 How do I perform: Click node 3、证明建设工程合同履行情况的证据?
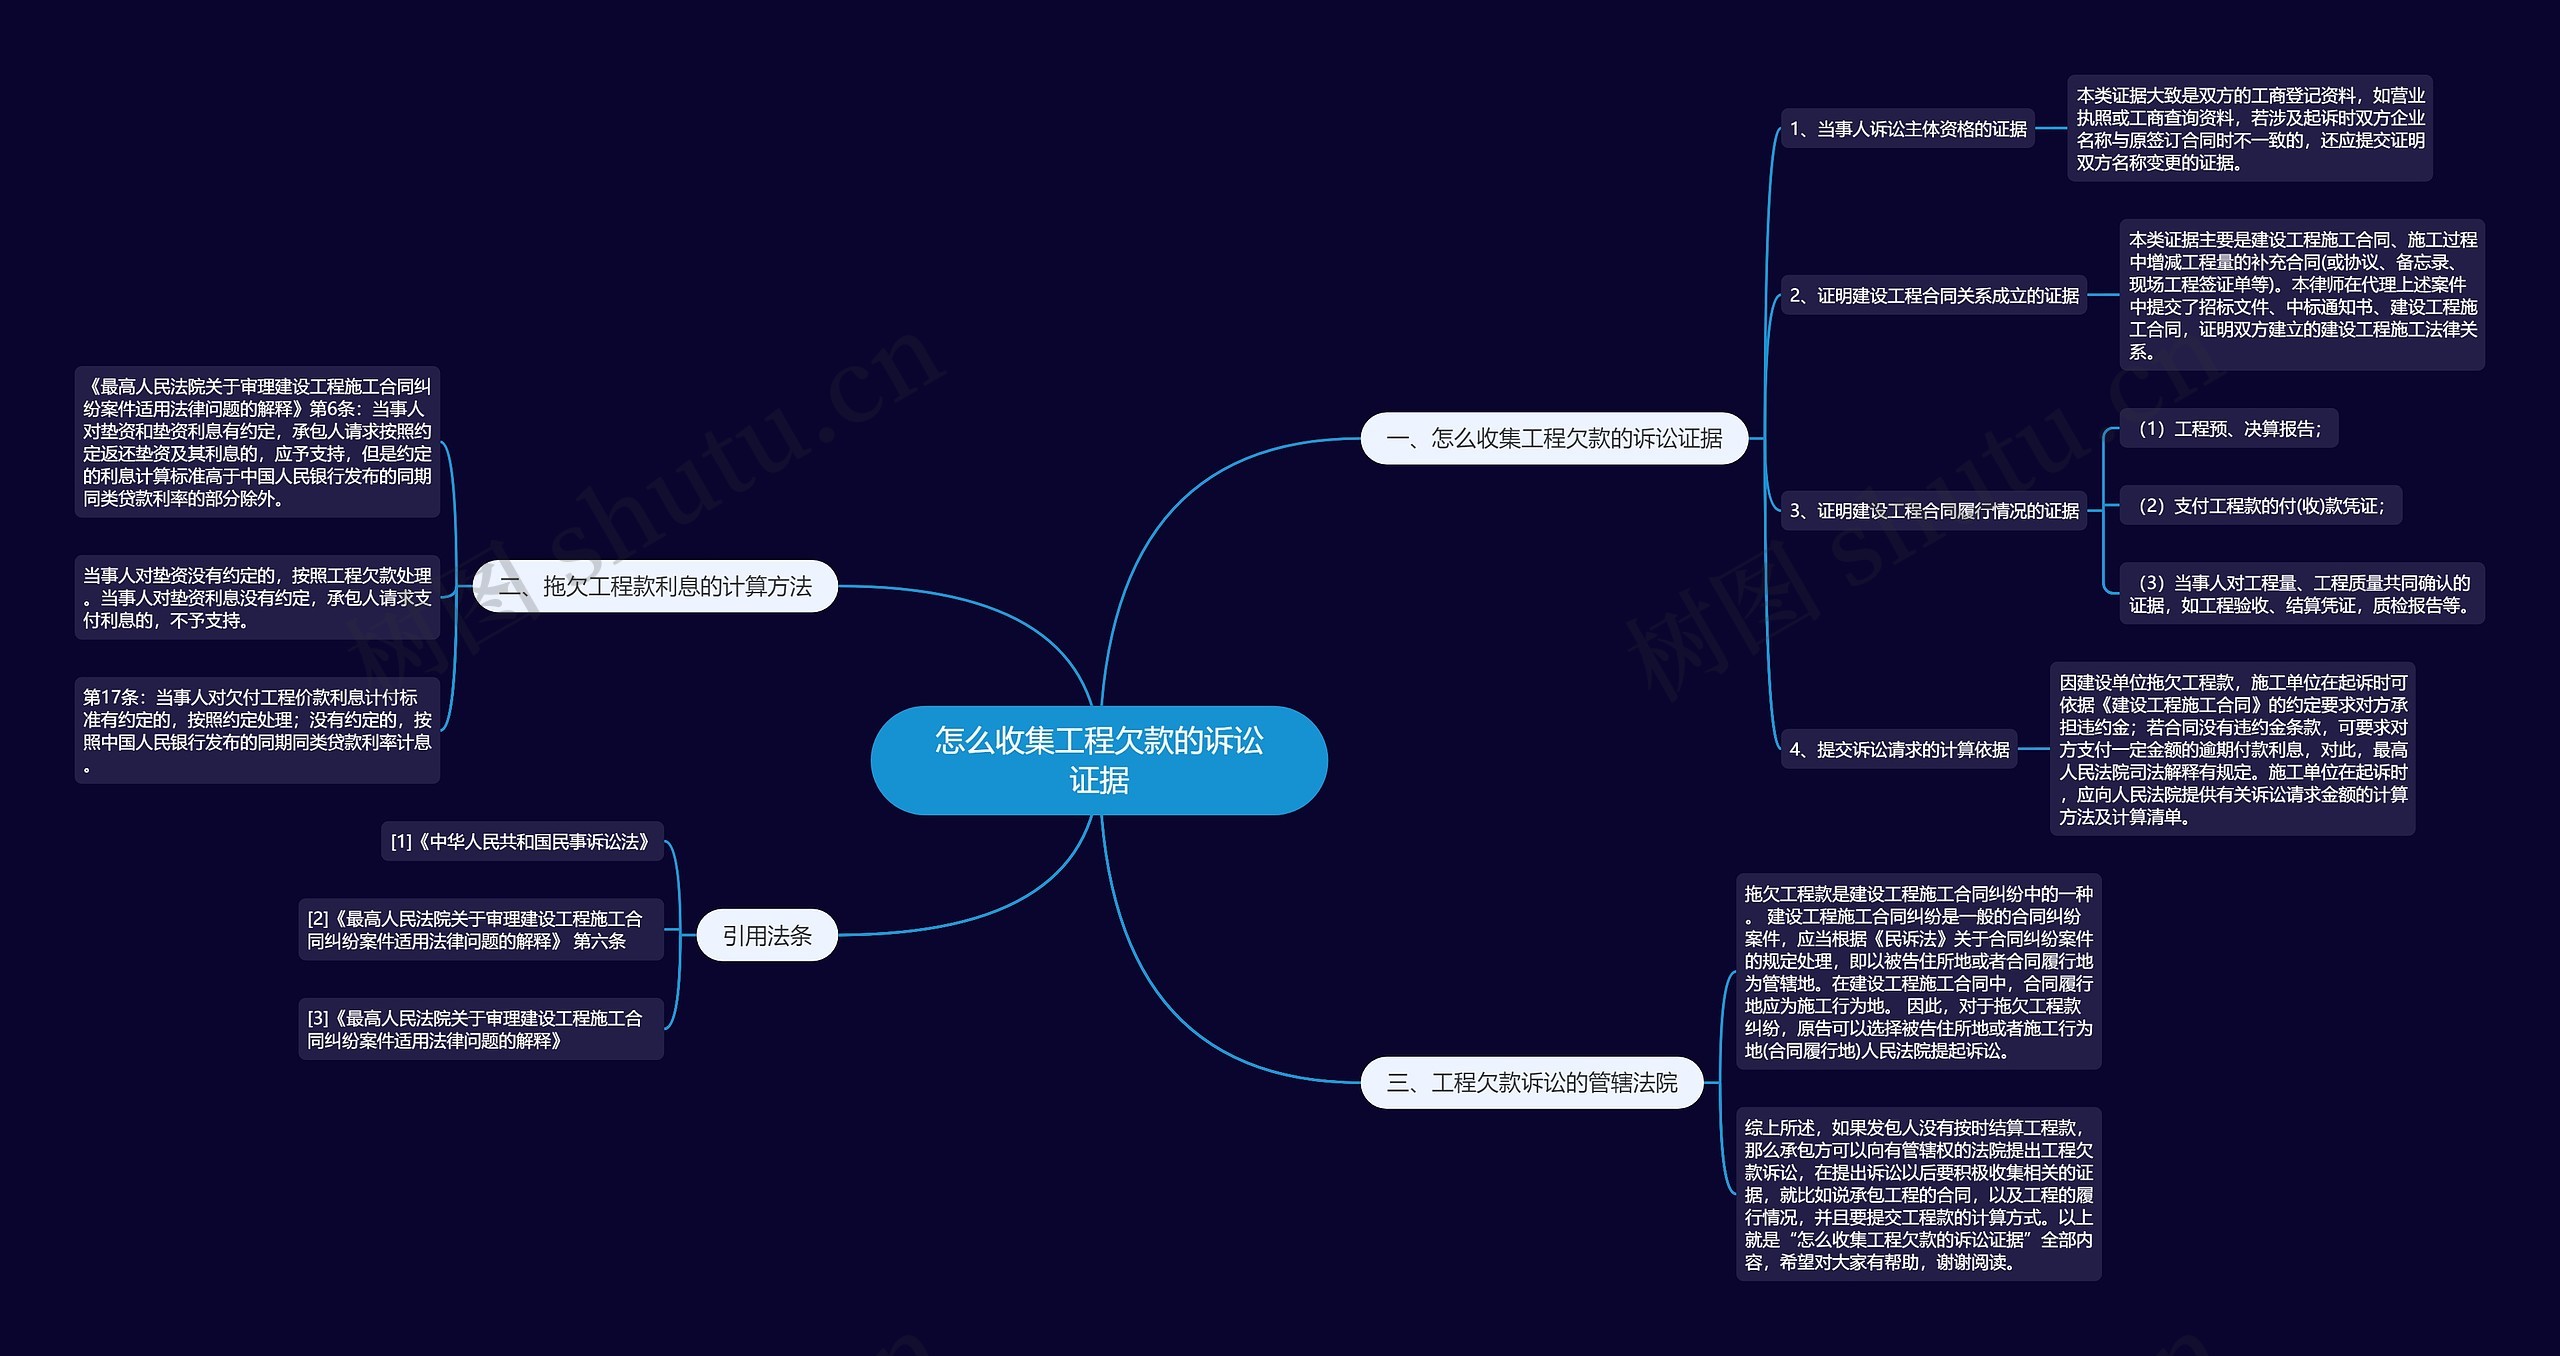[1933, 511]
